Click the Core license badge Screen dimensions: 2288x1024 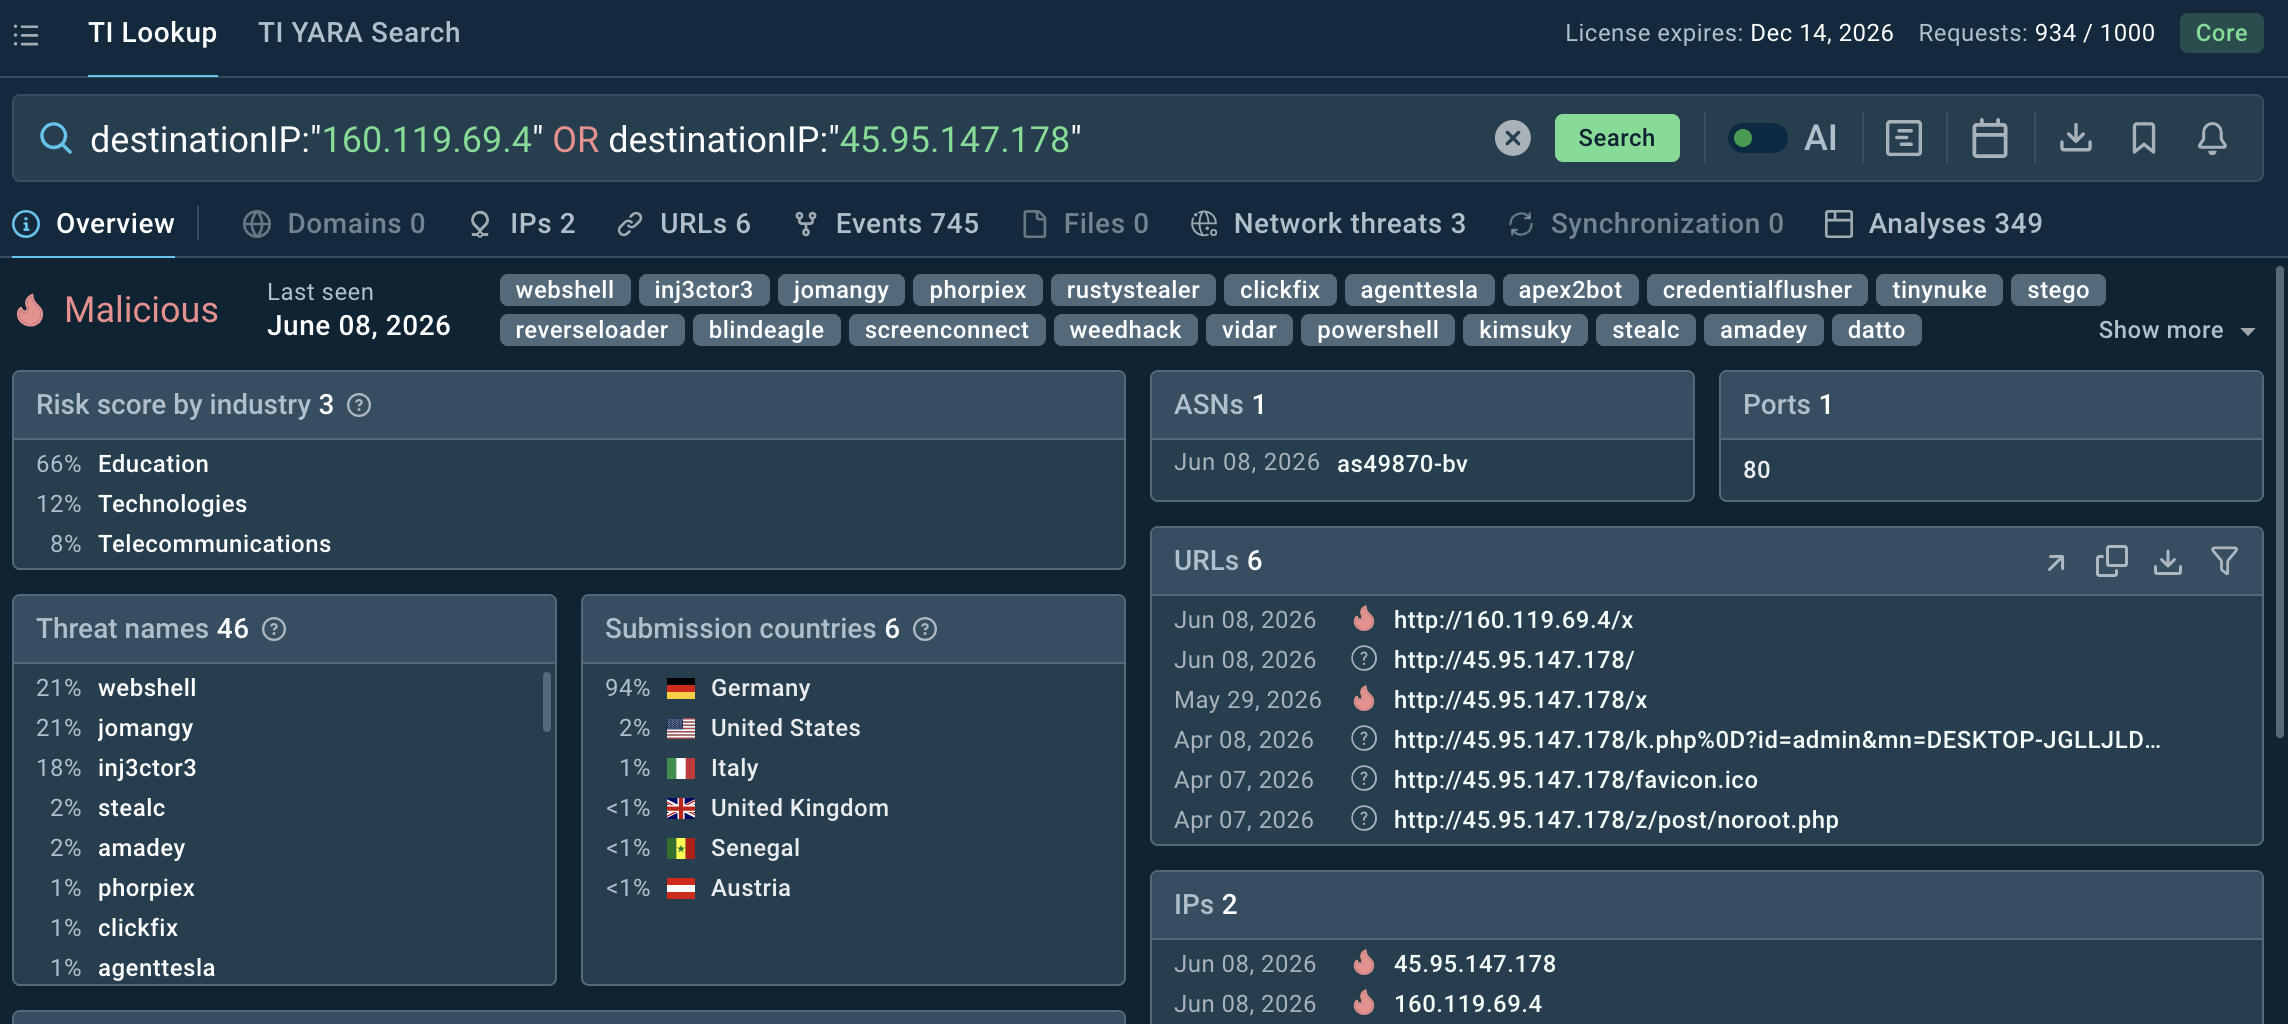click(x=2221, y=33)
